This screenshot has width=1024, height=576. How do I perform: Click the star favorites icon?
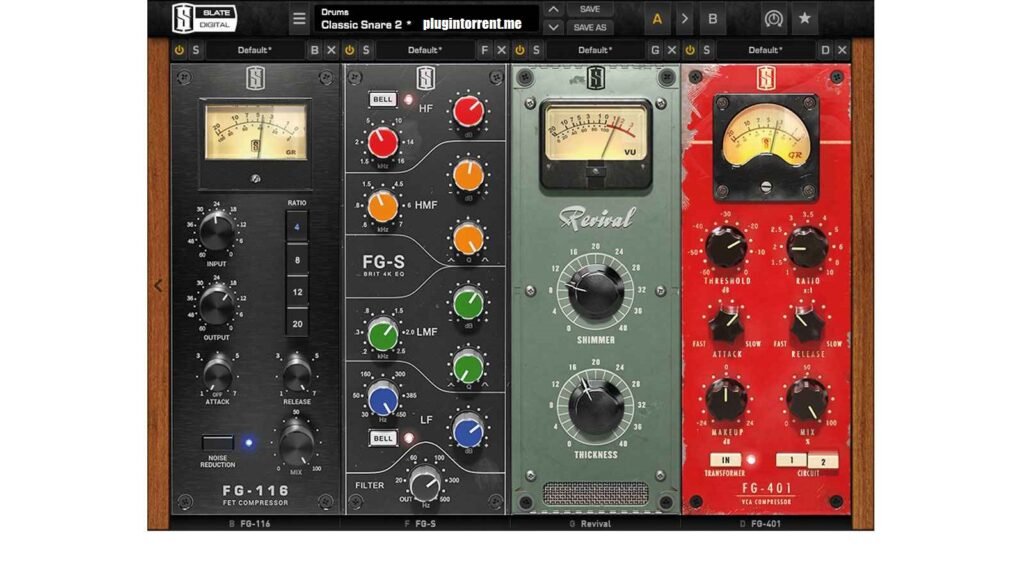pyautogui.click(x=805, y=18)
